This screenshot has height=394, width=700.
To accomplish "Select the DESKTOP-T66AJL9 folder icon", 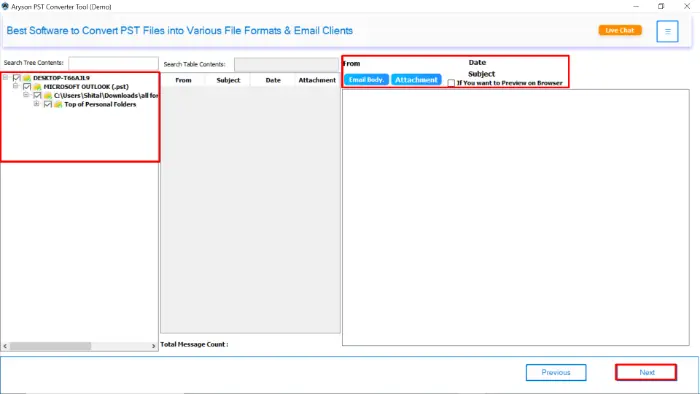I will click(27, 78).
